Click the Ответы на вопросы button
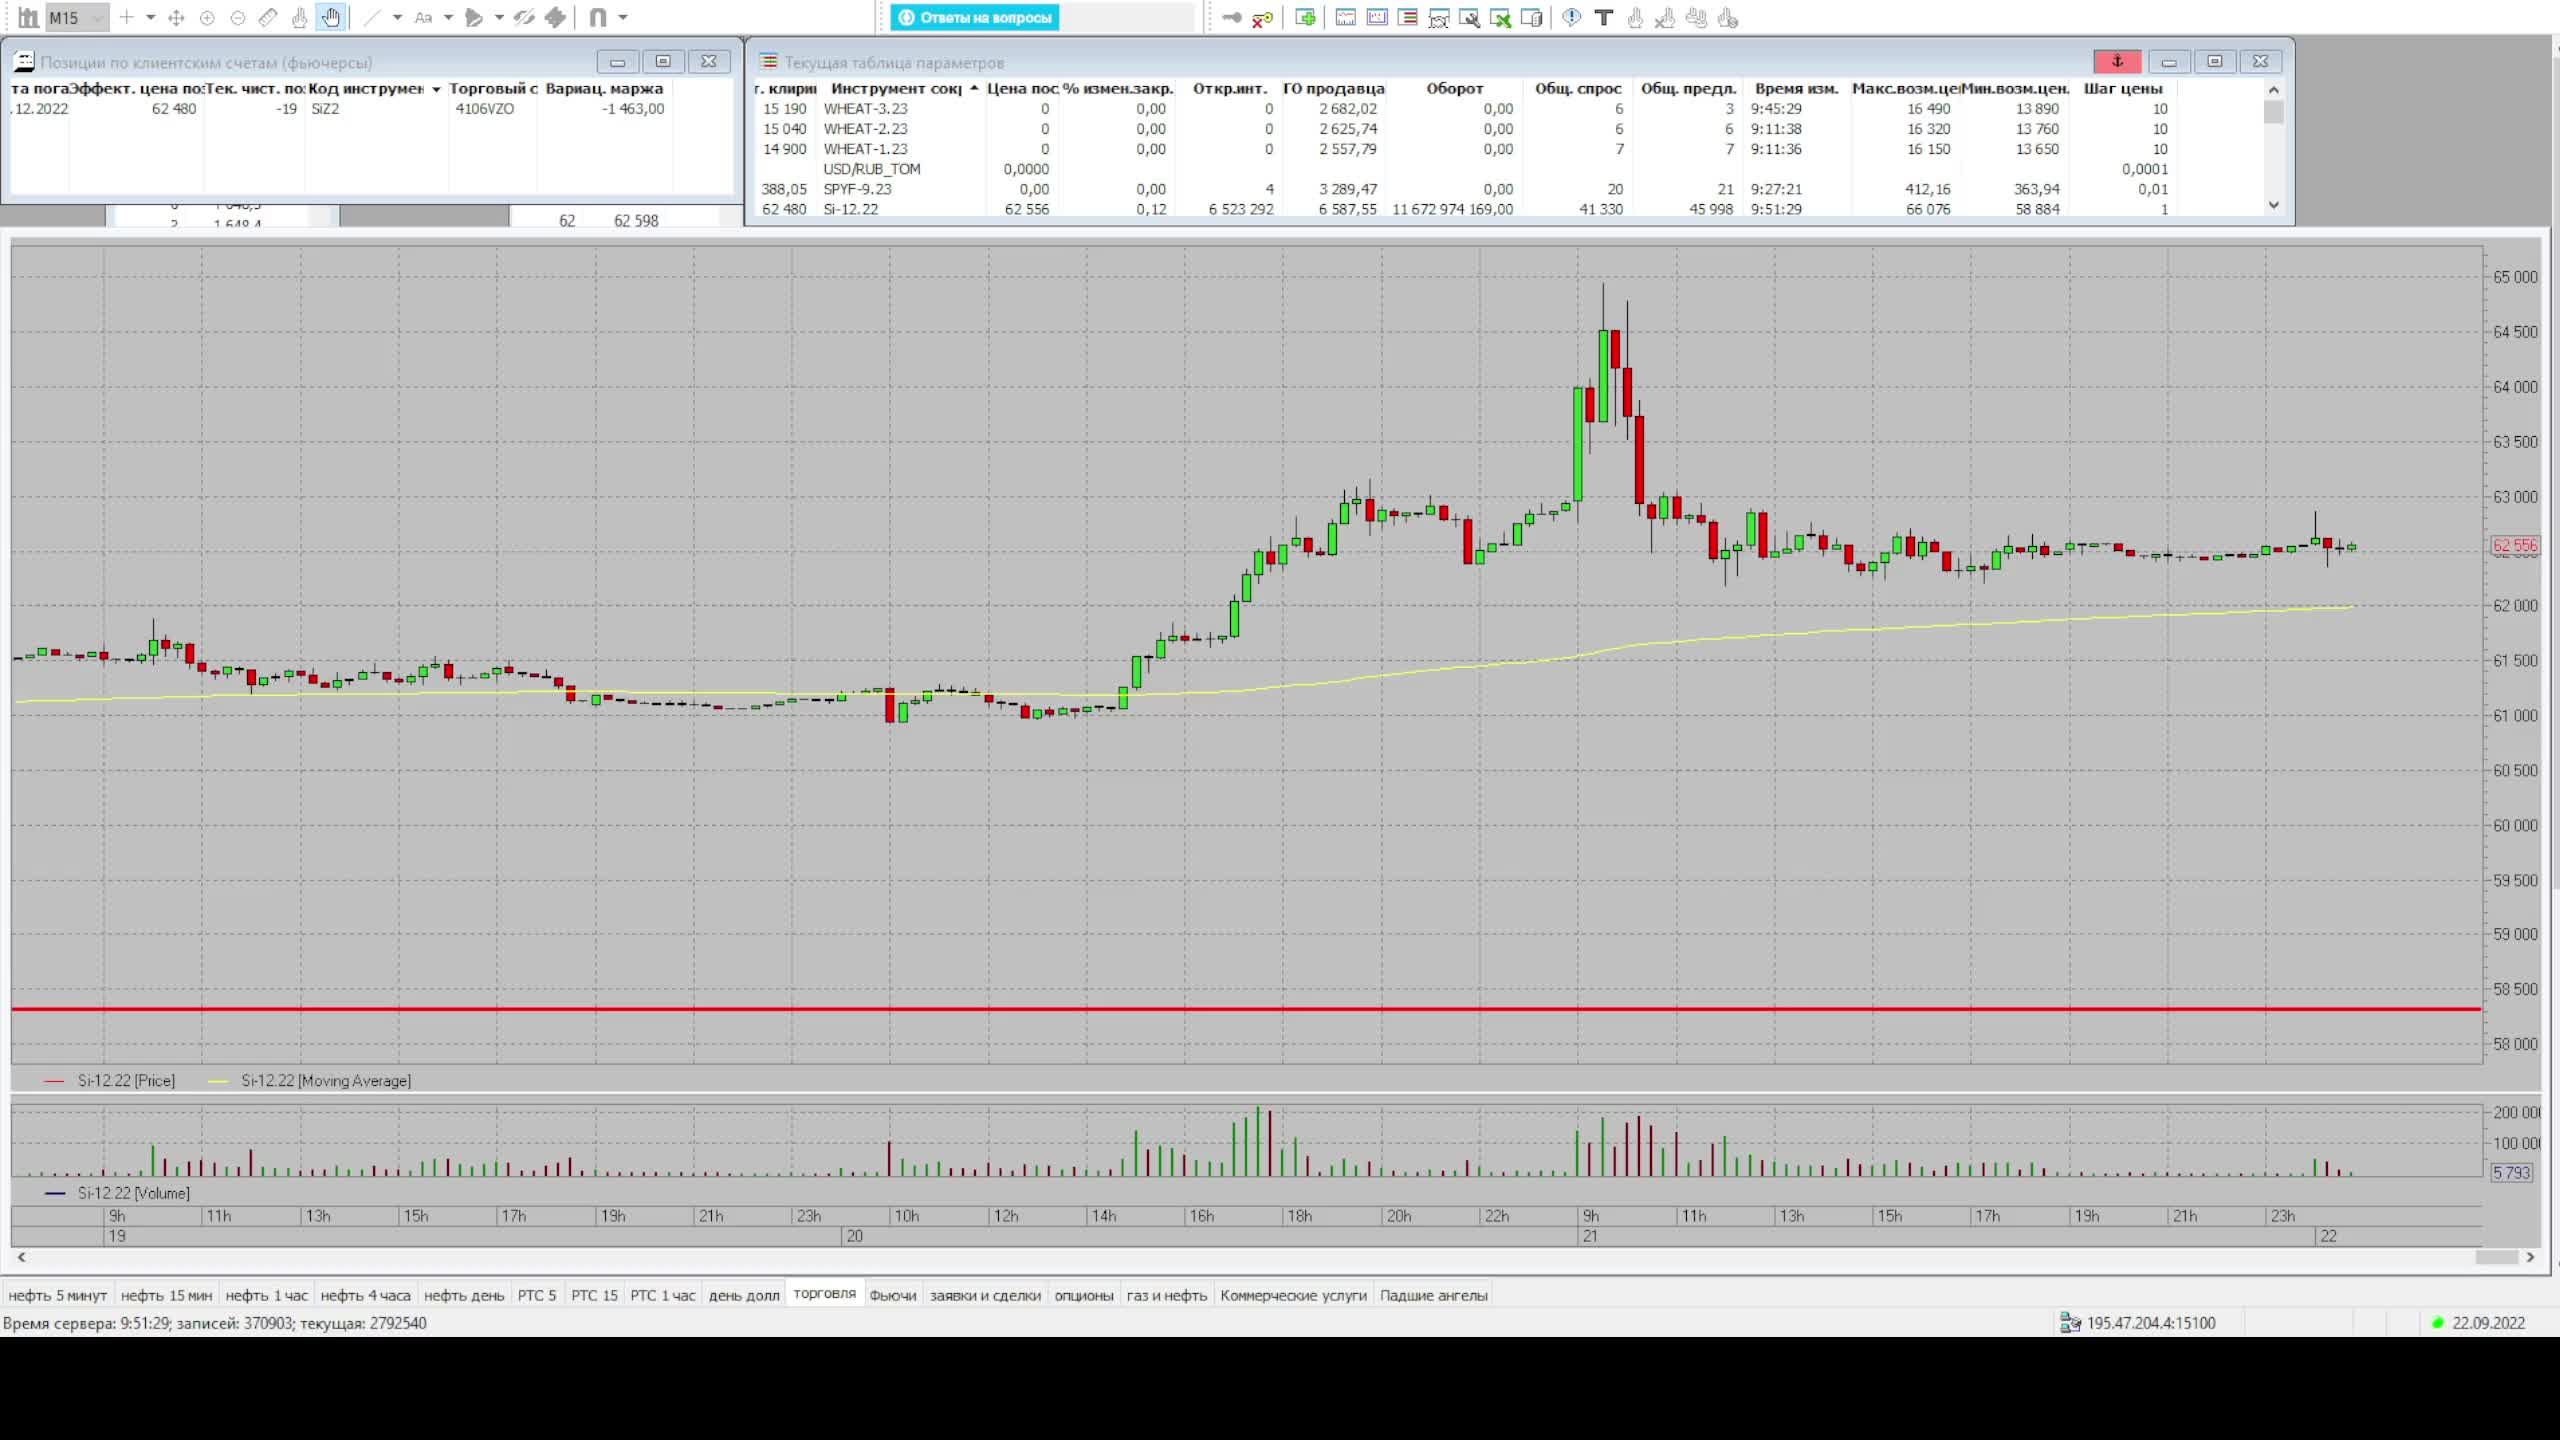The width and height of the screenshot is (2560, 1440). pyautogui.click(x=975, y=17)
